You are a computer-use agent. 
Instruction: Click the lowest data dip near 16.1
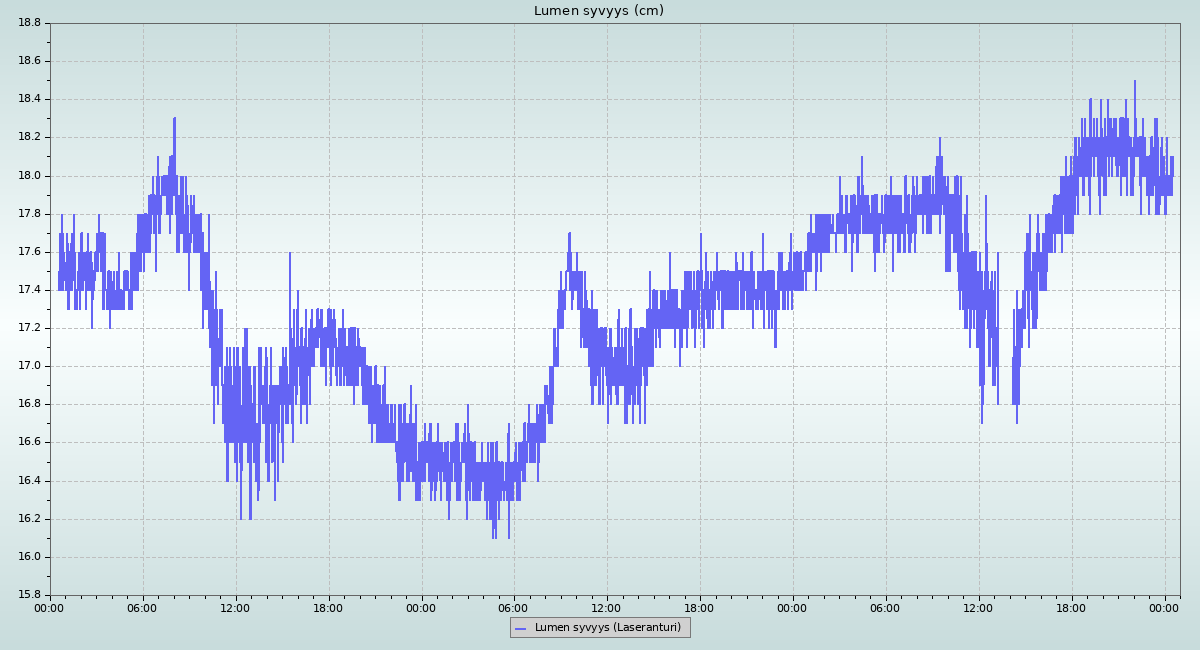(x=493, y=537)
